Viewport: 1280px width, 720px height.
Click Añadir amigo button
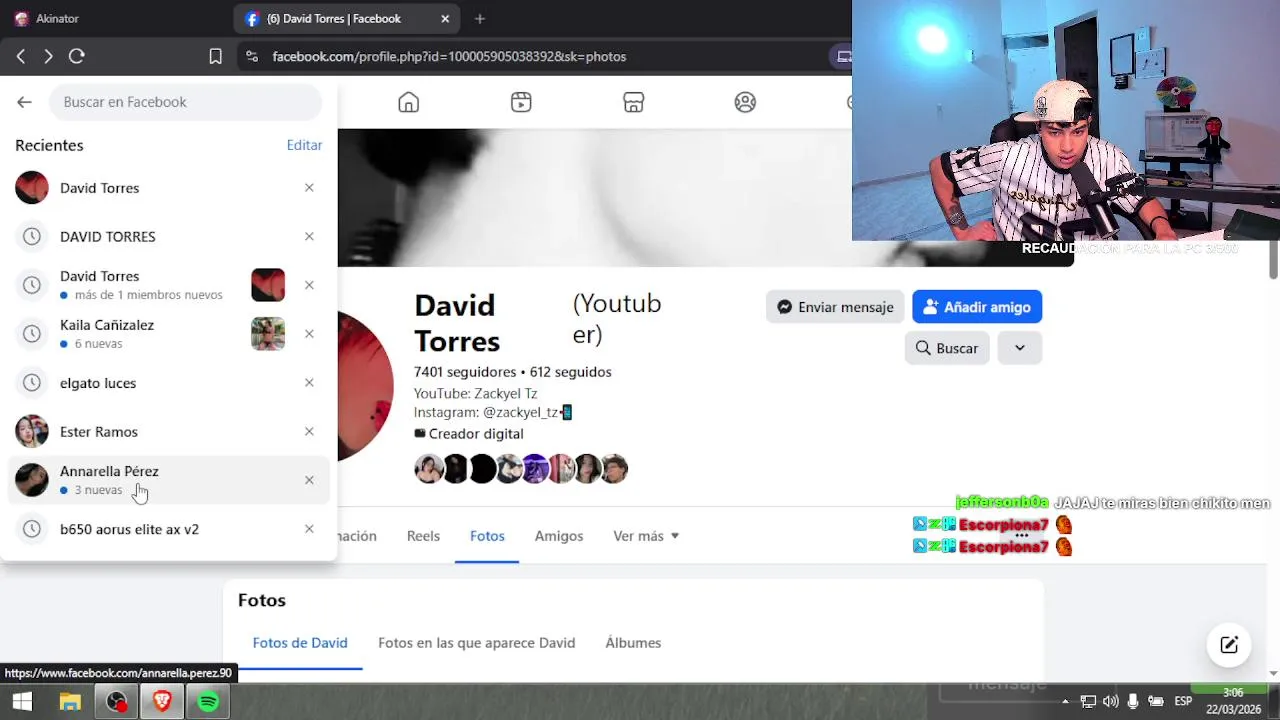click(977, 307)
